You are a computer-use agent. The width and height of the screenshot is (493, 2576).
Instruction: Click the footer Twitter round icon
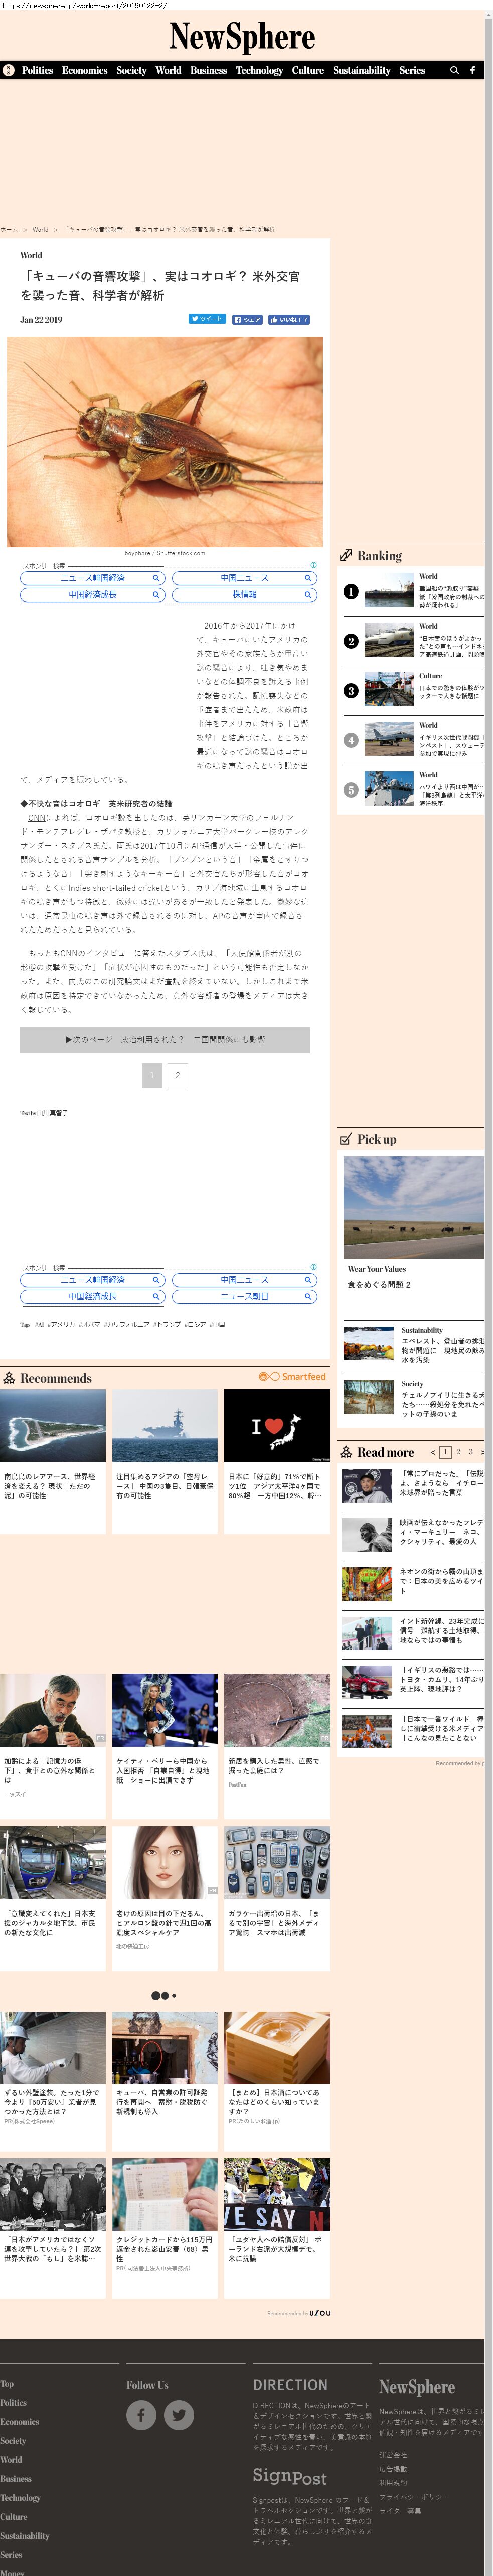pos(179,2415)
